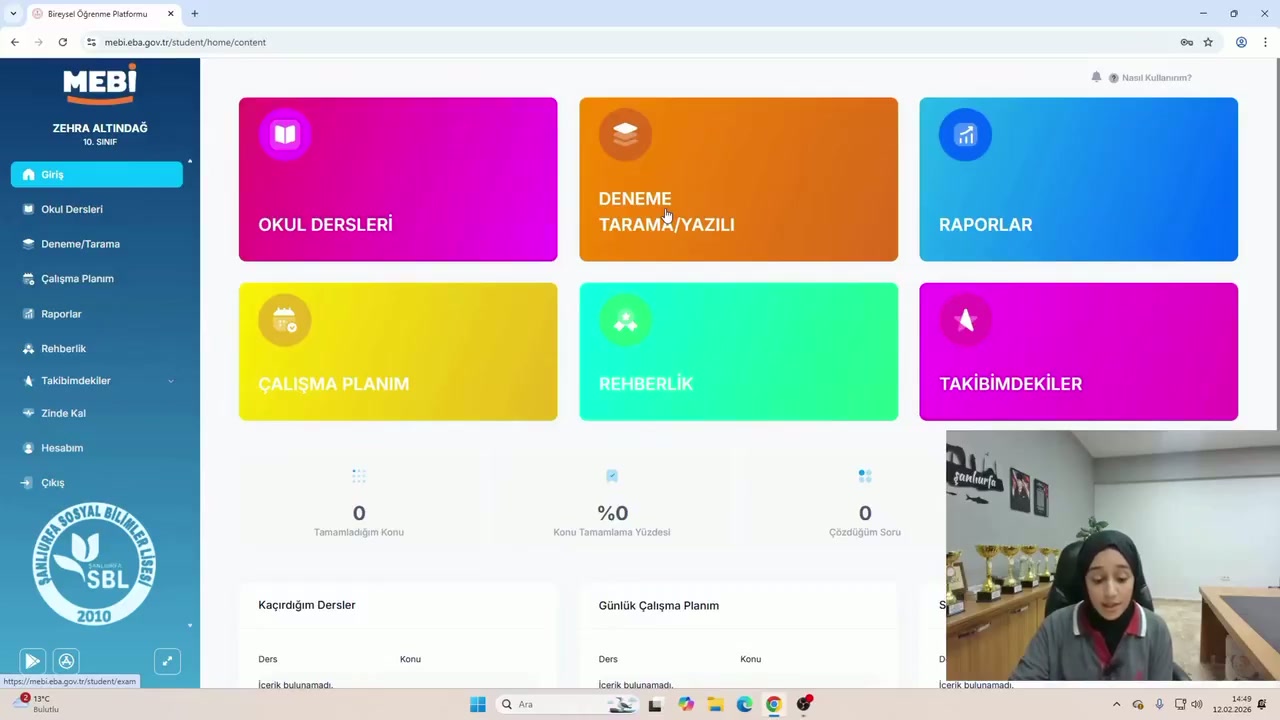Expand the Takibimdekiler sidebar submenu
The height and width of the screenshot is (720, 1280).
click(x=170, y=381)
